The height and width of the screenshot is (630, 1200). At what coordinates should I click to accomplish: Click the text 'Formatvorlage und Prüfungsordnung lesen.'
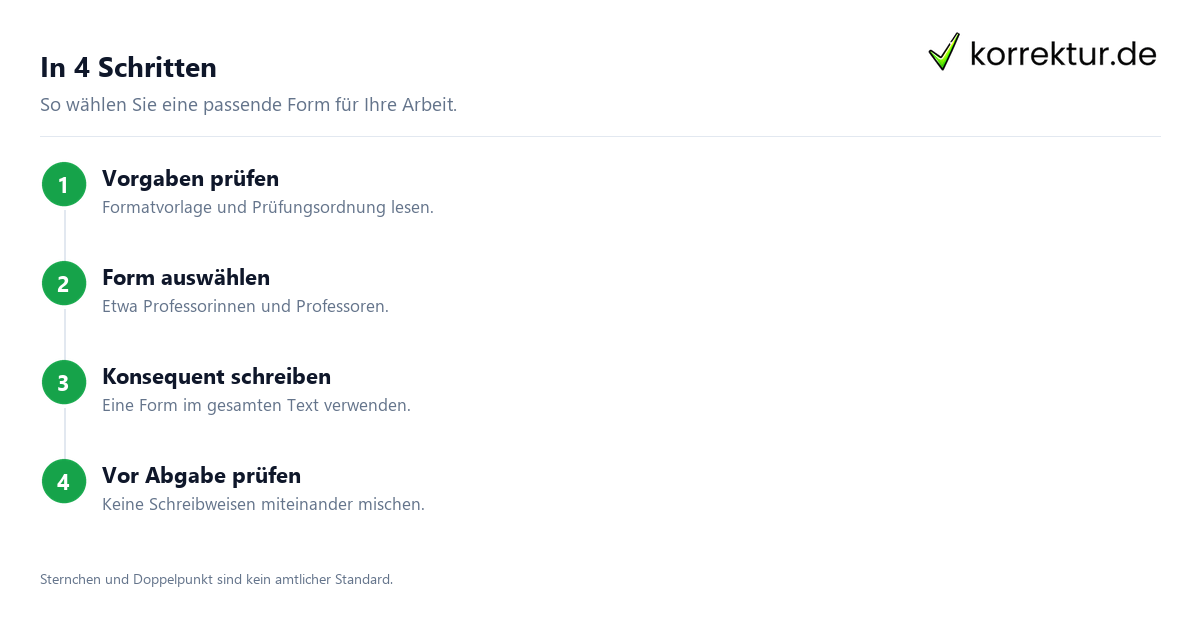click(x=268, y=207)
